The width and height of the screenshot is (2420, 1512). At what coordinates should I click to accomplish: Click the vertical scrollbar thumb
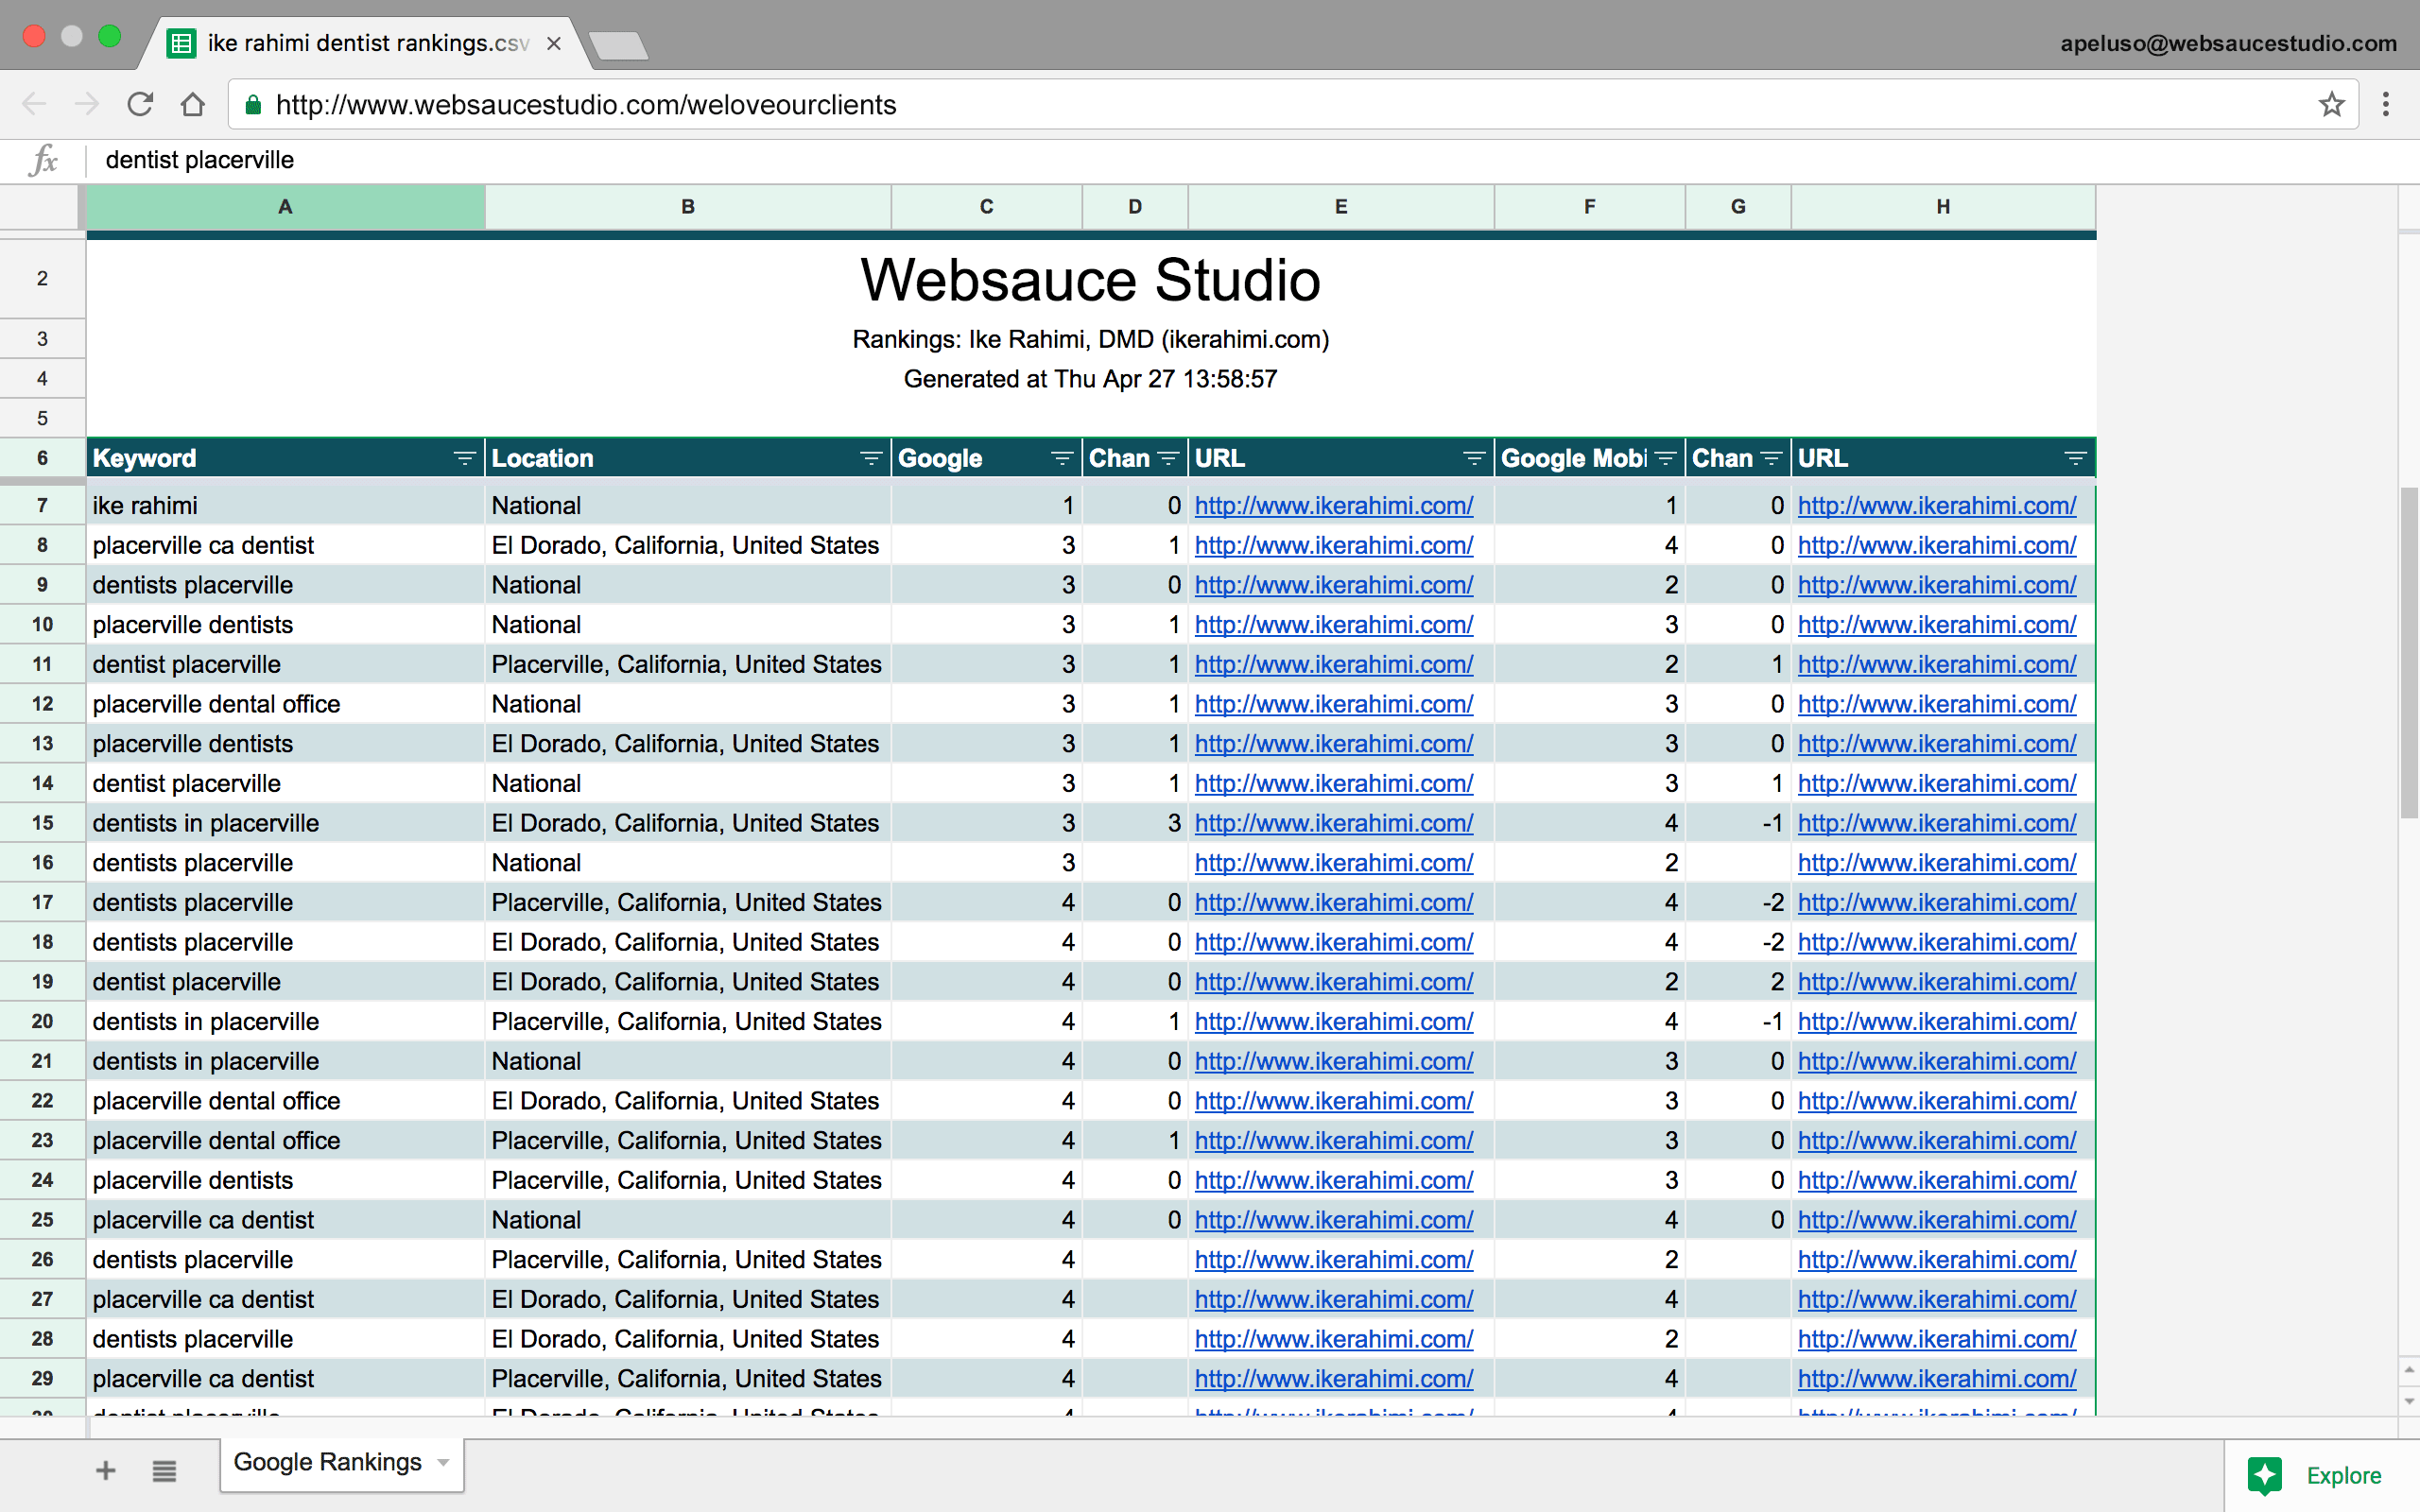pos(2408,653)
